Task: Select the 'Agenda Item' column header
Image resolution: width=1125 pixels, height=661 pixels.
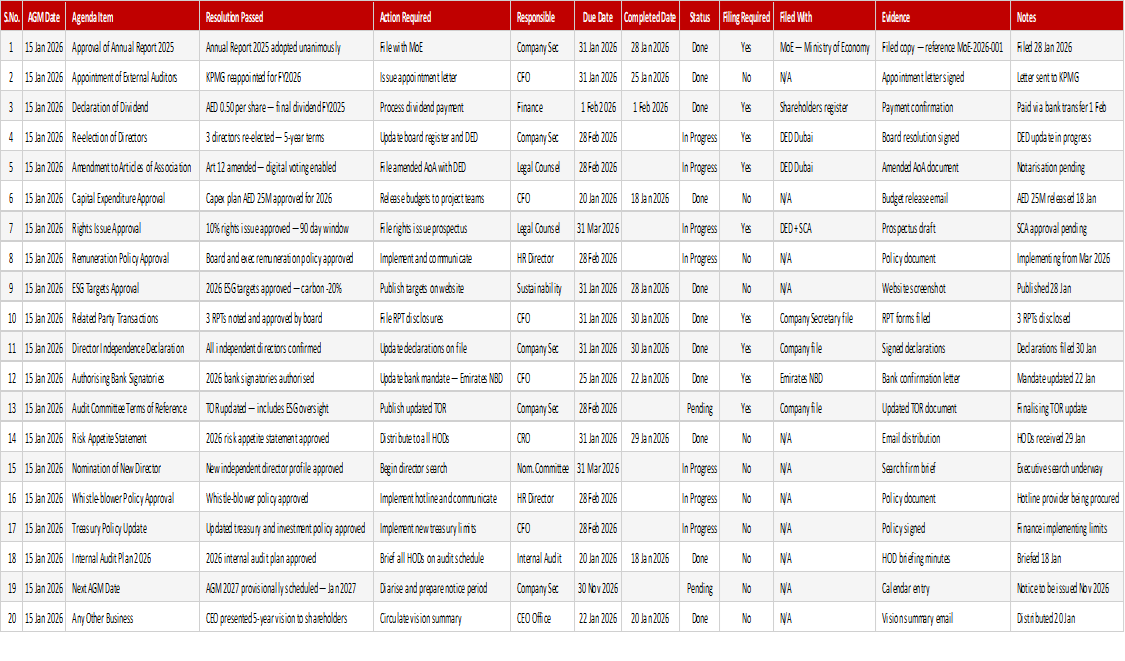Action: click(132, 17)
